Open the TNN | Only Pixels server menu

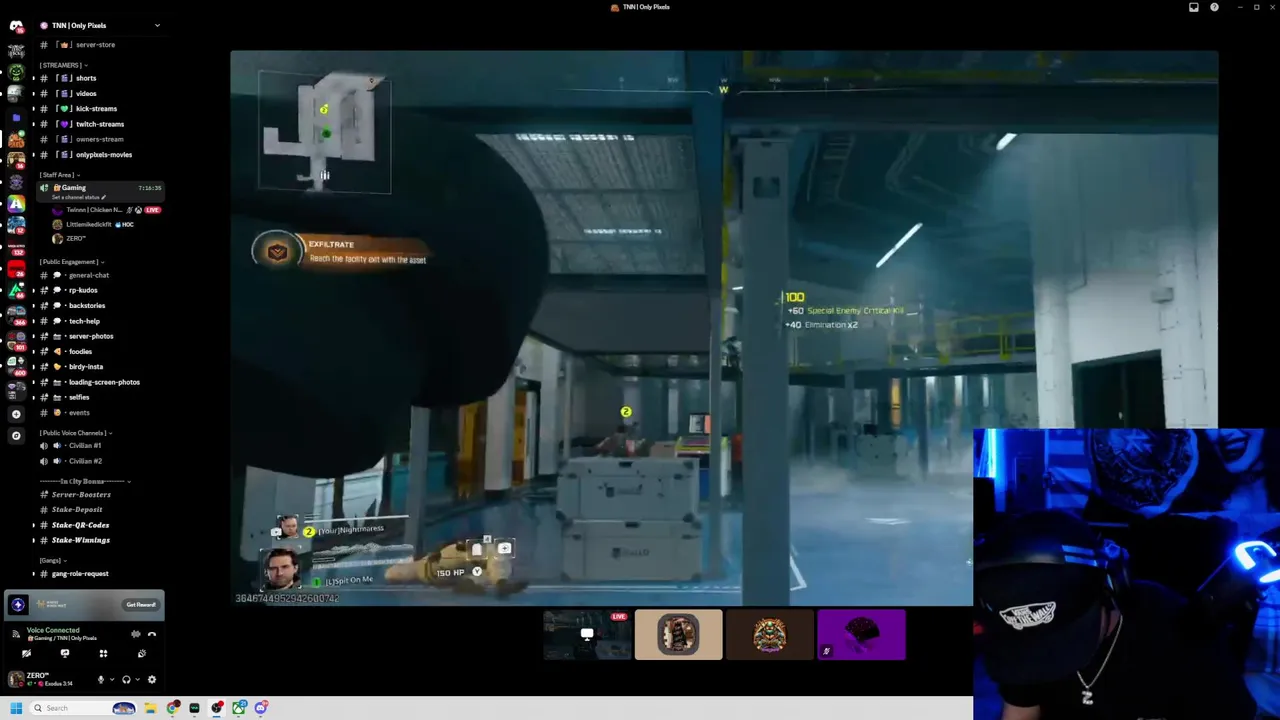(100, 26)
